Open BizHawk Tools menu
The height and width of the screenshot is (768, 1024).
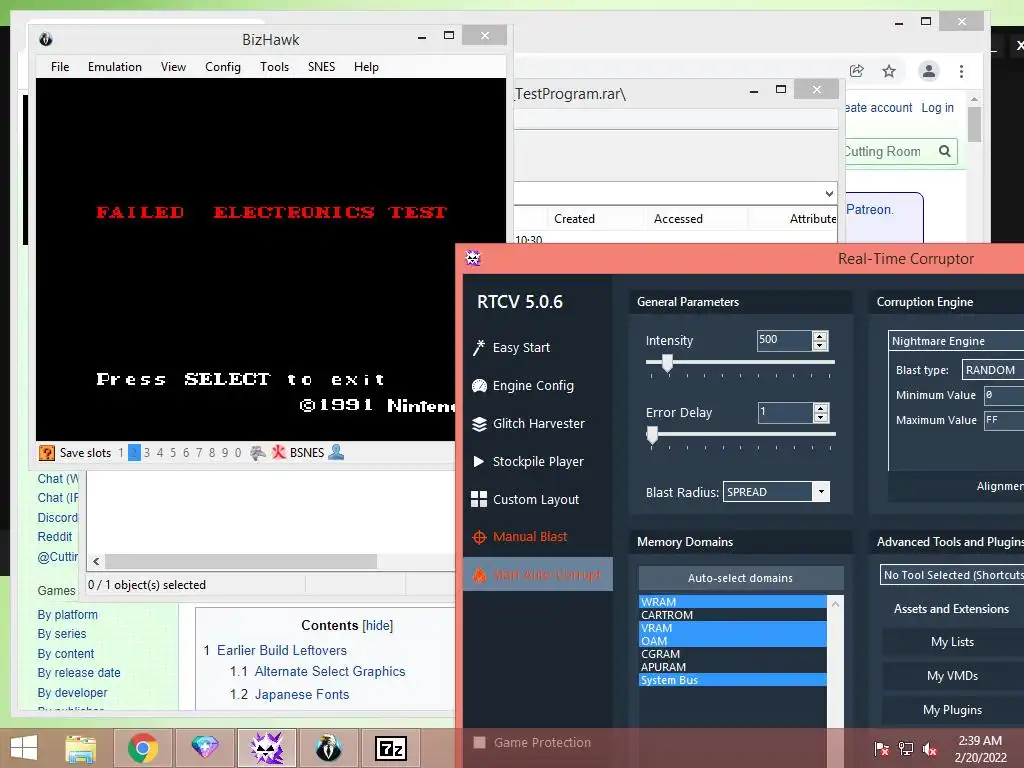(274, 67)
